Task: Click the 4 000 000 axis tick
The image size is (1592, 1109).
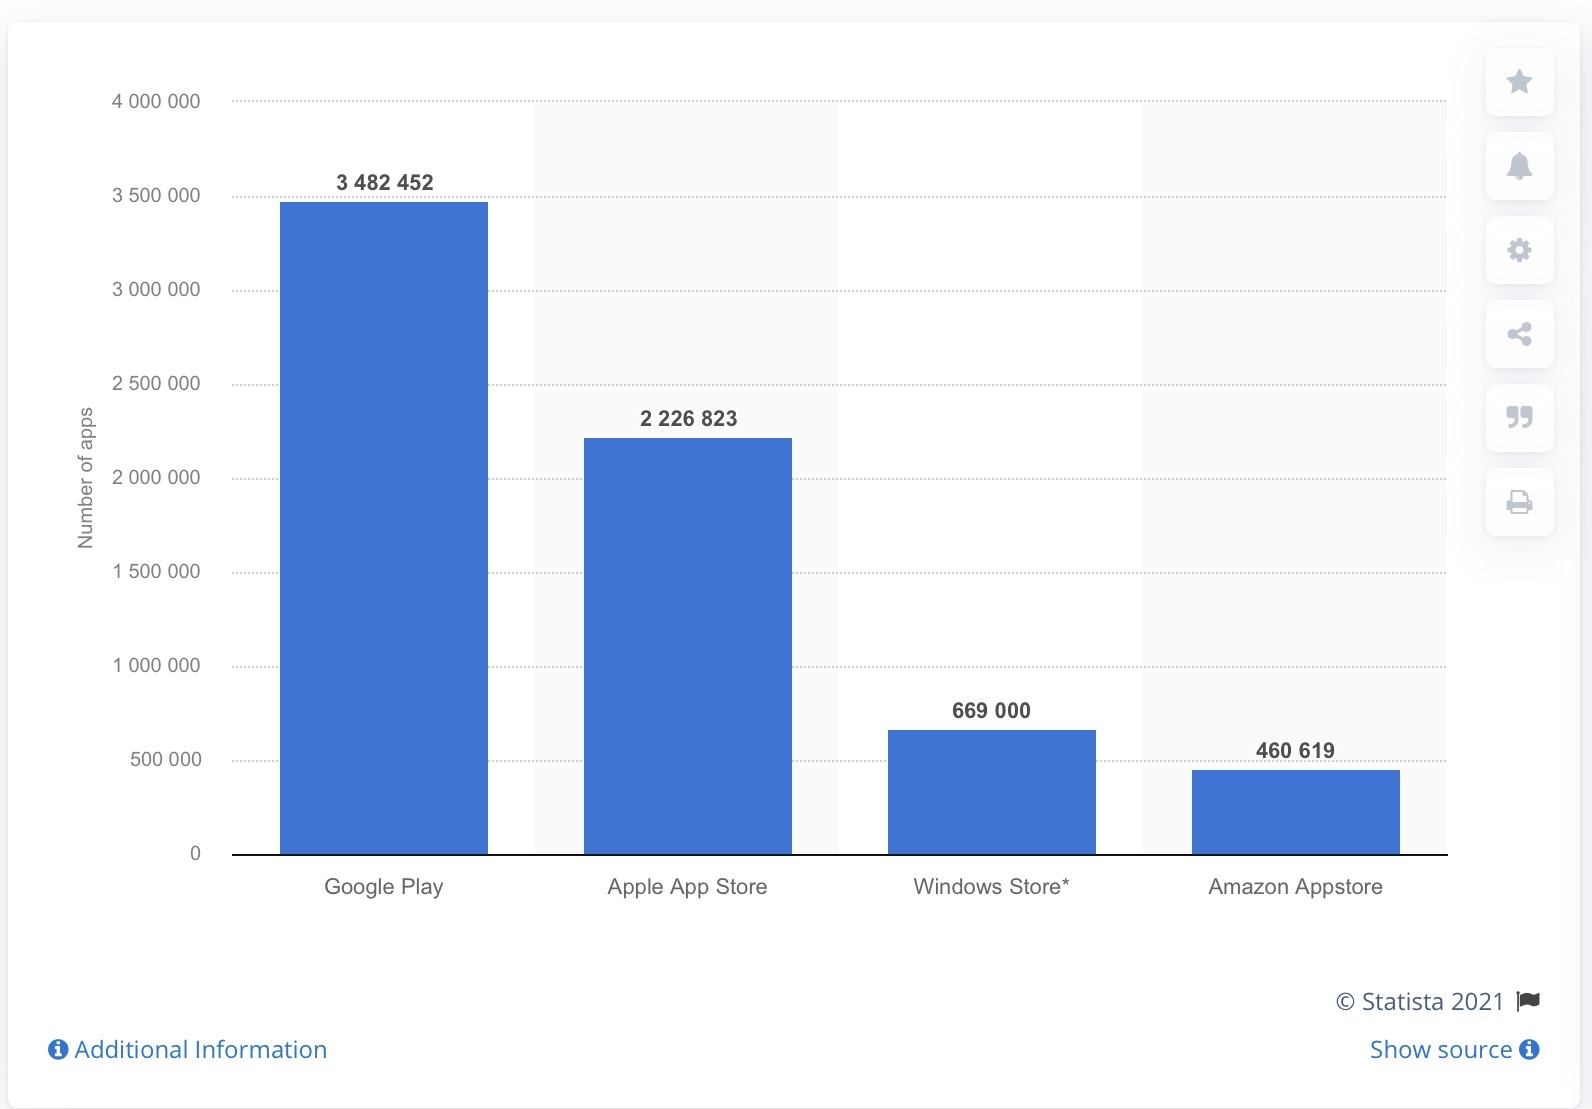Action: [x=156, y=101]
